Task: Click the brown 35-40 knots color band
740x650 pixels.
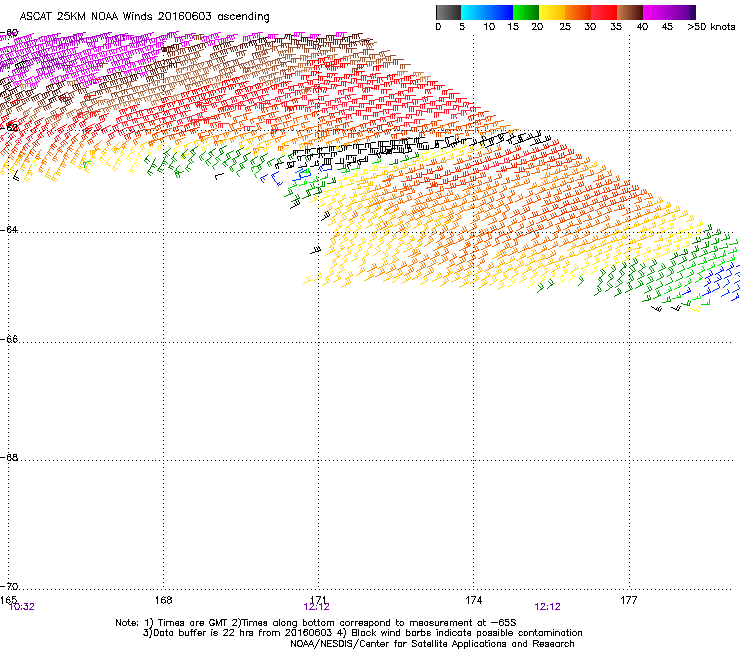Action: tap(630, 12)
